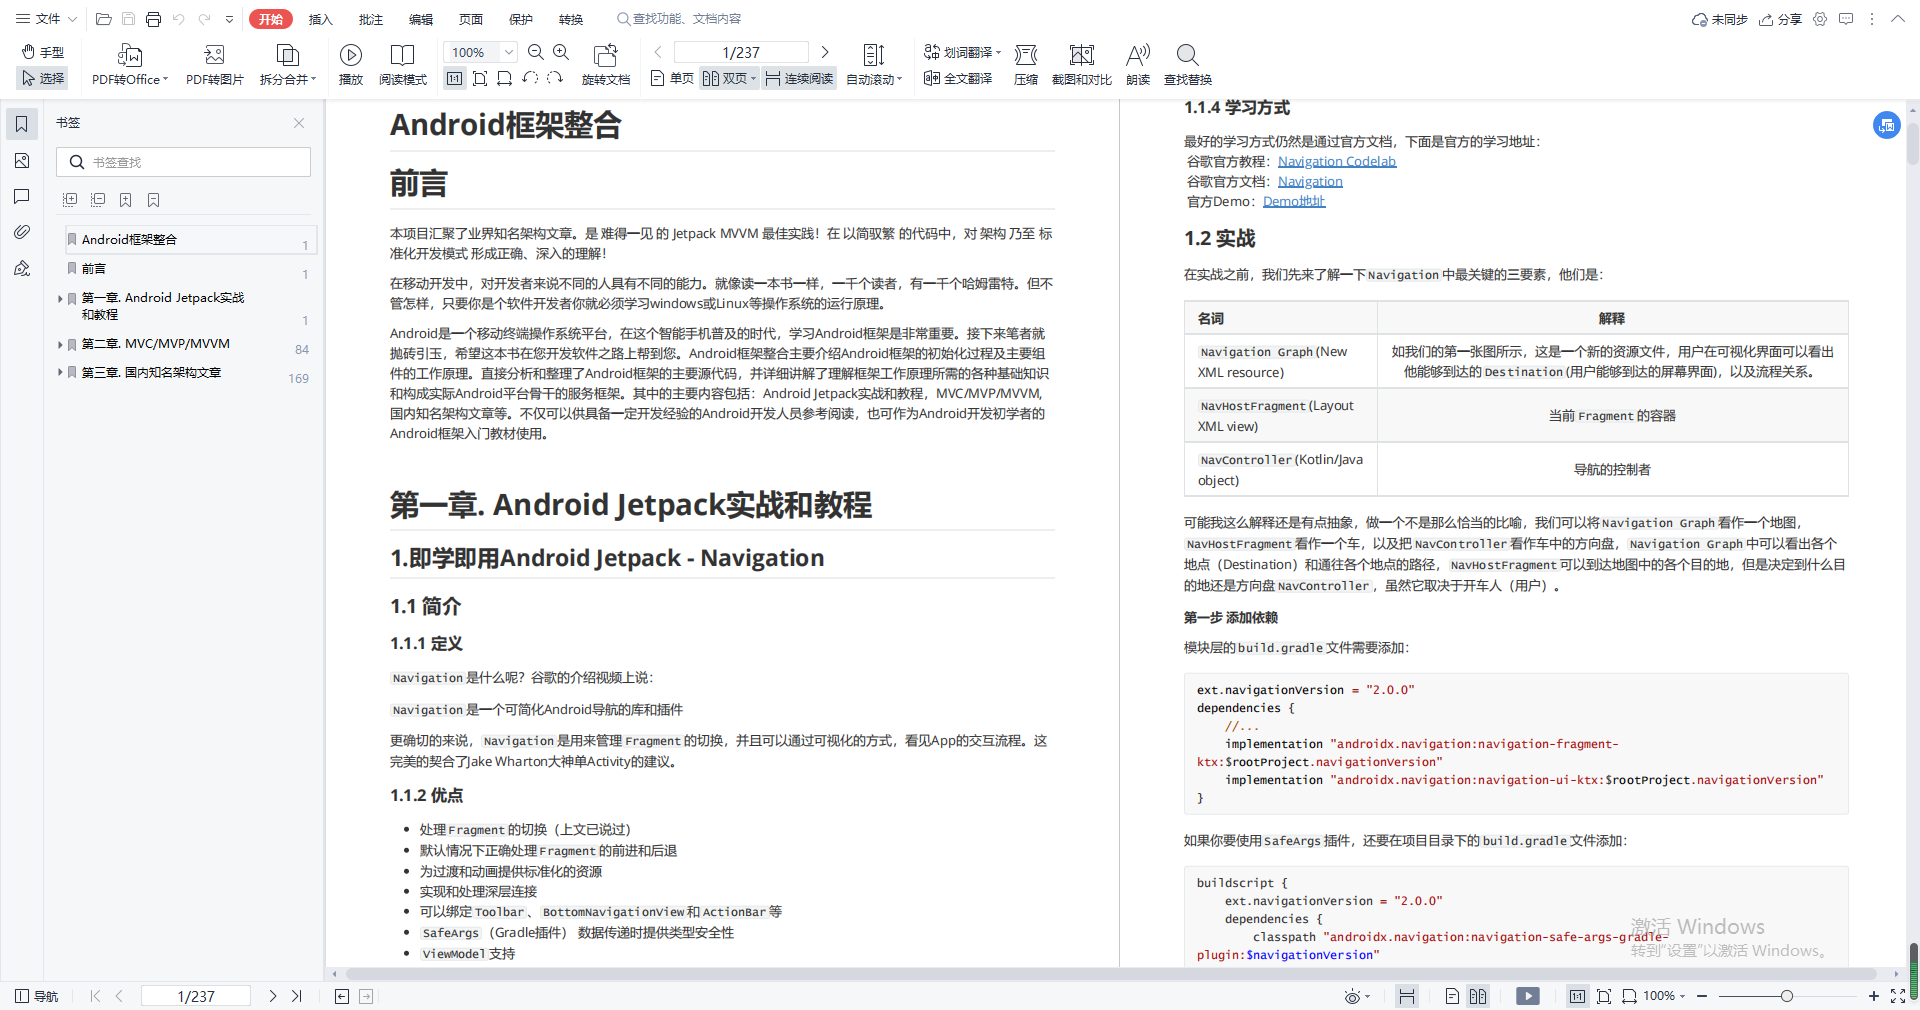
Task: Open the Navigation Codelab link
Action: point(1337,161)
